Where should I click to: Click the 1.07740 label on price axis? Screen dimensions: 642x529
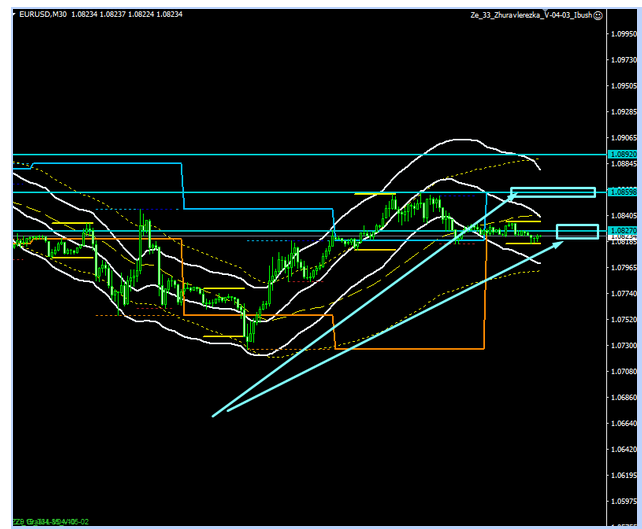[622, 293]
